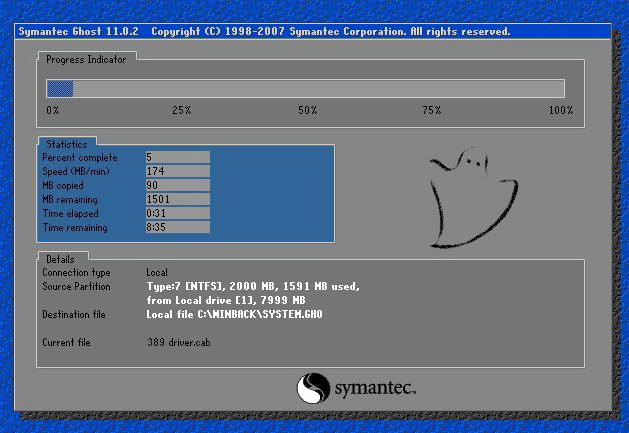Select the Speed (MB/min) value field
This screenshot has width=629, height=433.
click(177, 171)
